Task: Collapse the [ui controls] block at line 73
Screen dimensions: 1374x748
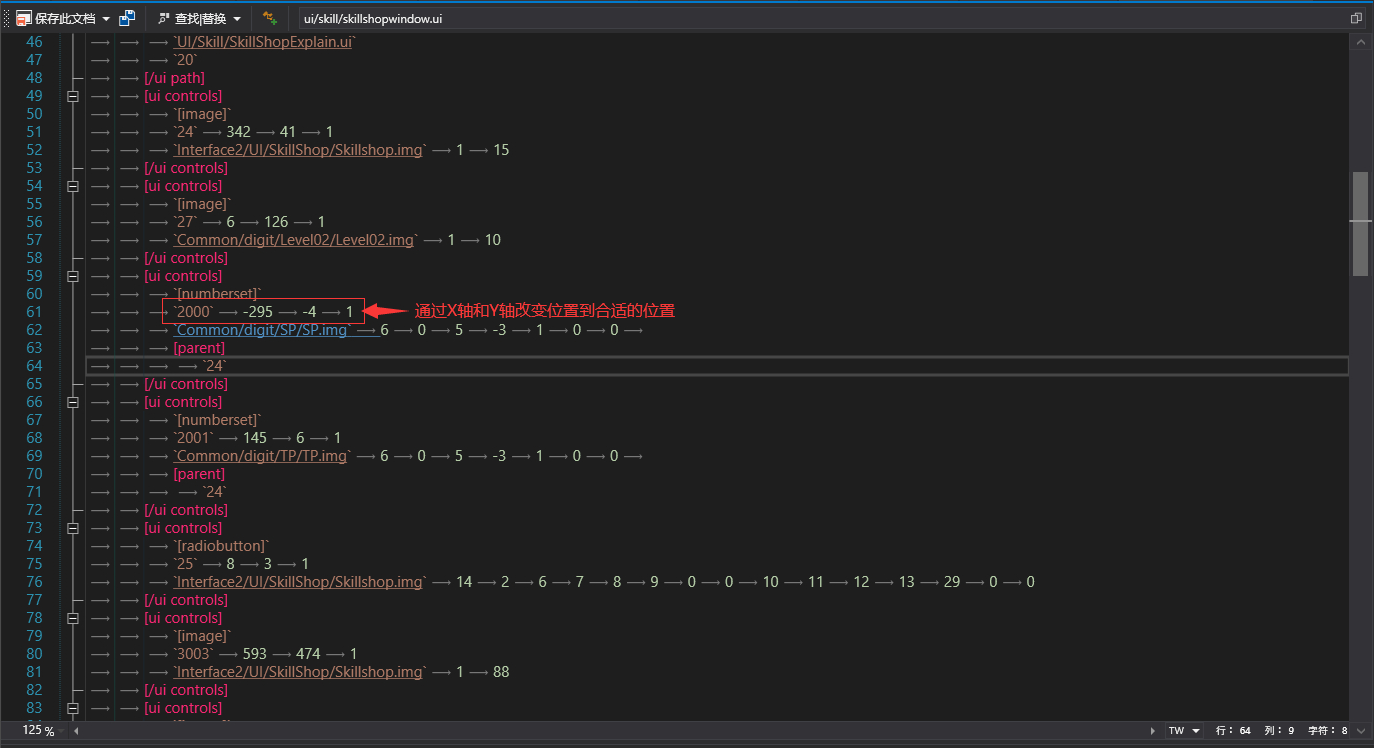Action: (x=72, y=528)
